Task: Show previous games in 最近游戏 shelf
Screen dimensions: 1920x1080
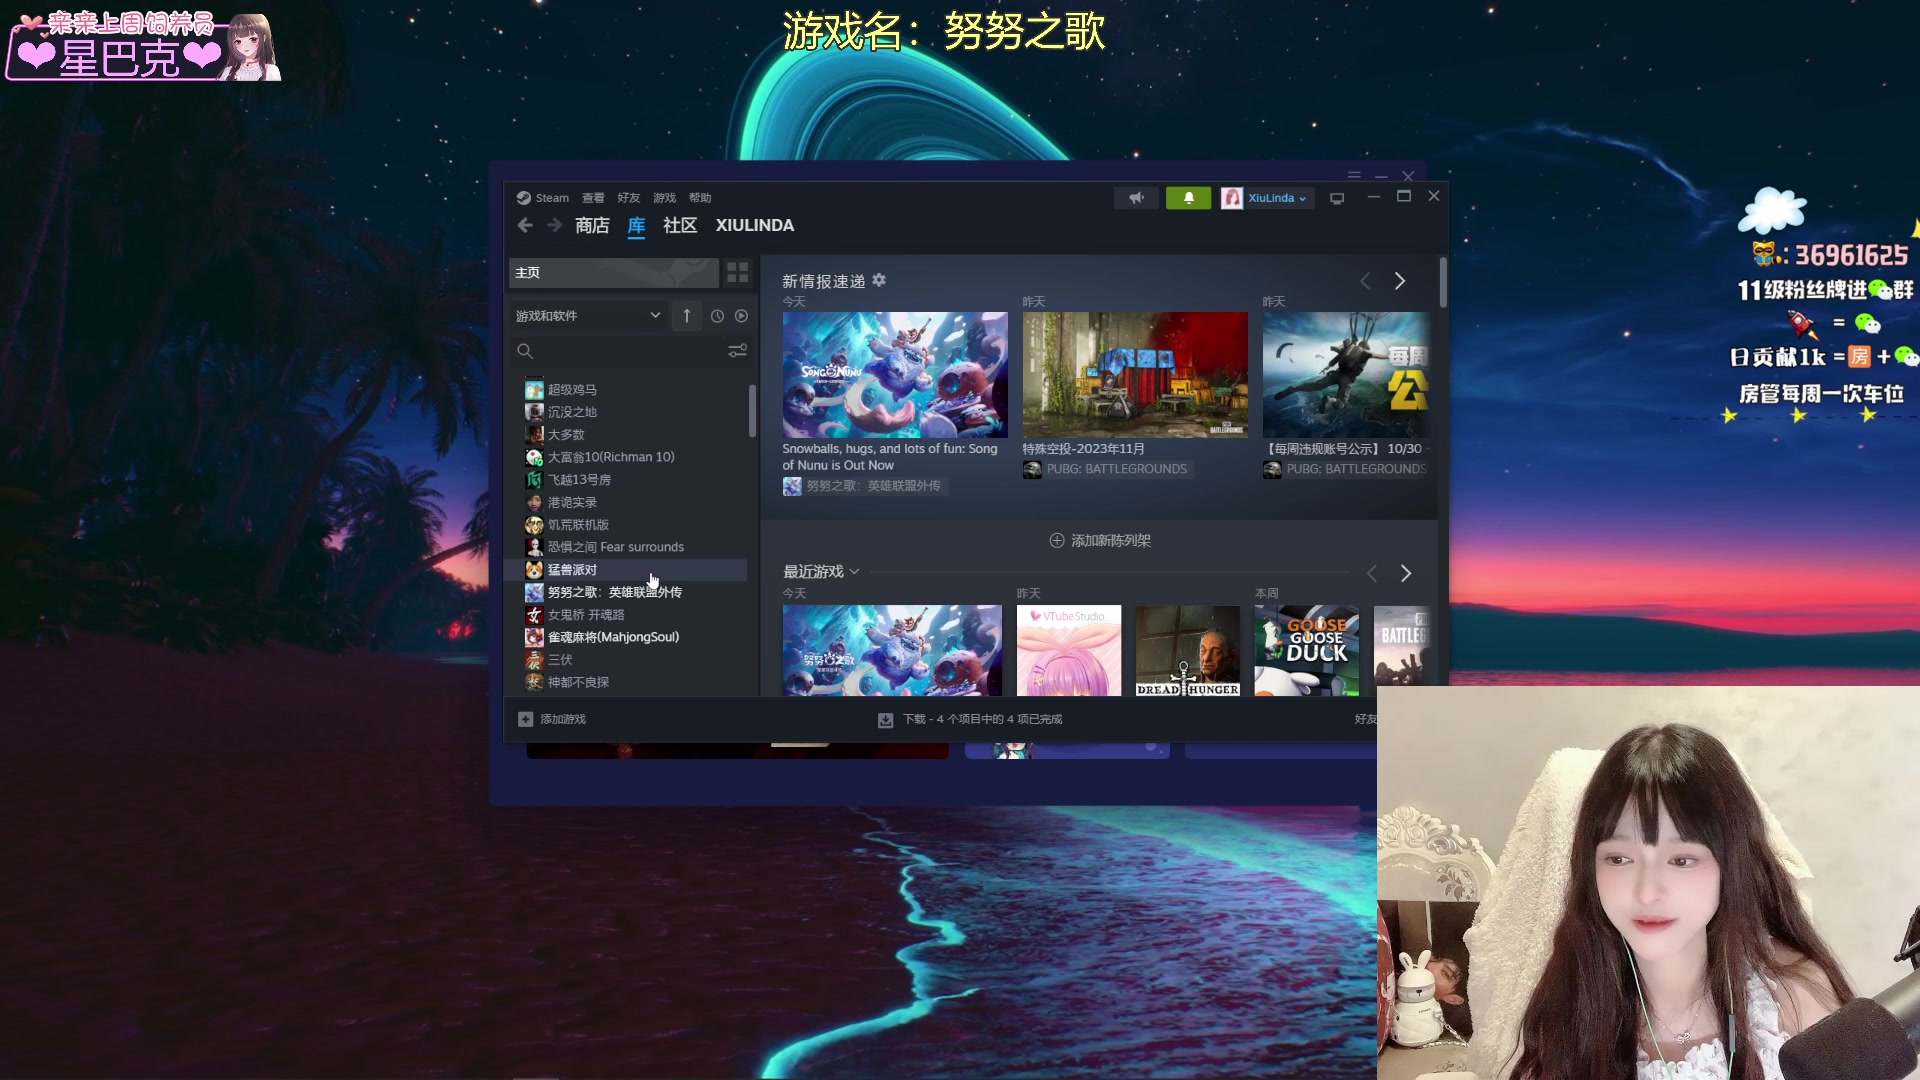Action: (1372, 574)
